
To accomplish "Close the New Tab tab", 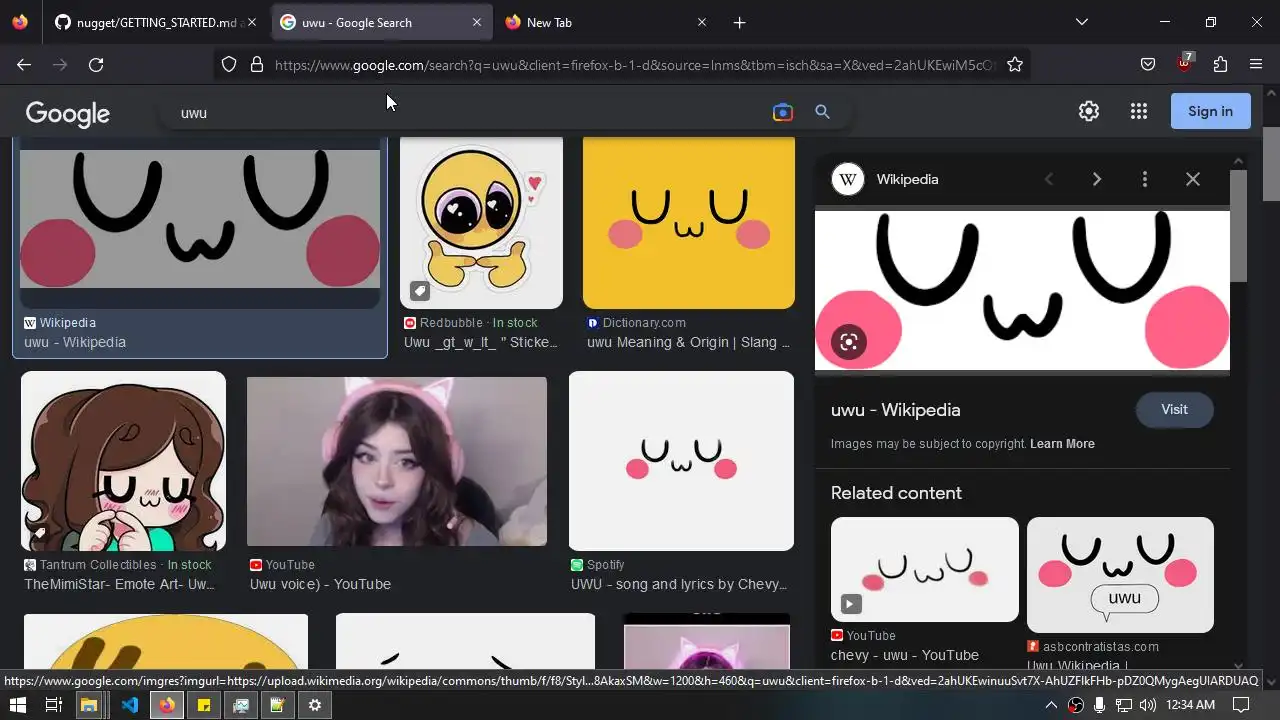I will [x=702, y=22].
